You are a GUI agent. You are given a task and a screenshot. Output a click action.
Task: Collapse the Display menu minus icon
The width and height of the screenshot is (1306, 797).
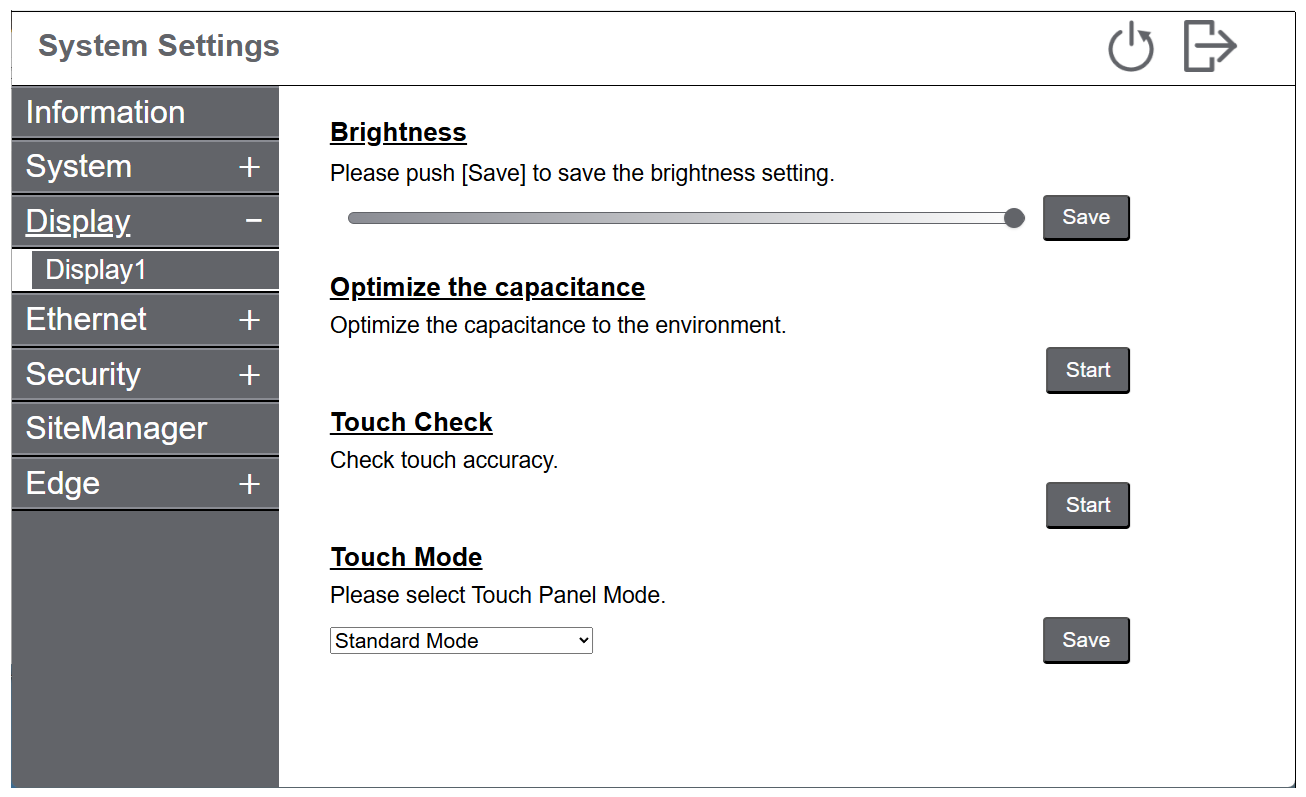tap(254, 221)
